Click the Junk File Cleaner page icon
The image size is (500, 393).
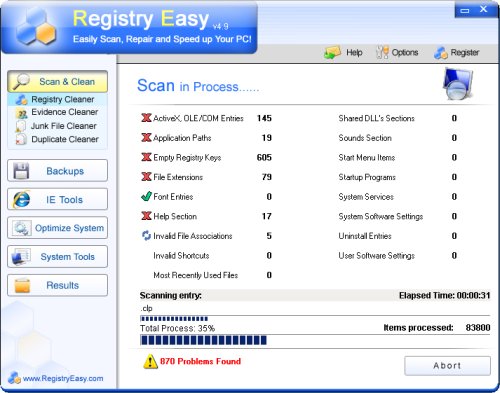pos(21,126)
